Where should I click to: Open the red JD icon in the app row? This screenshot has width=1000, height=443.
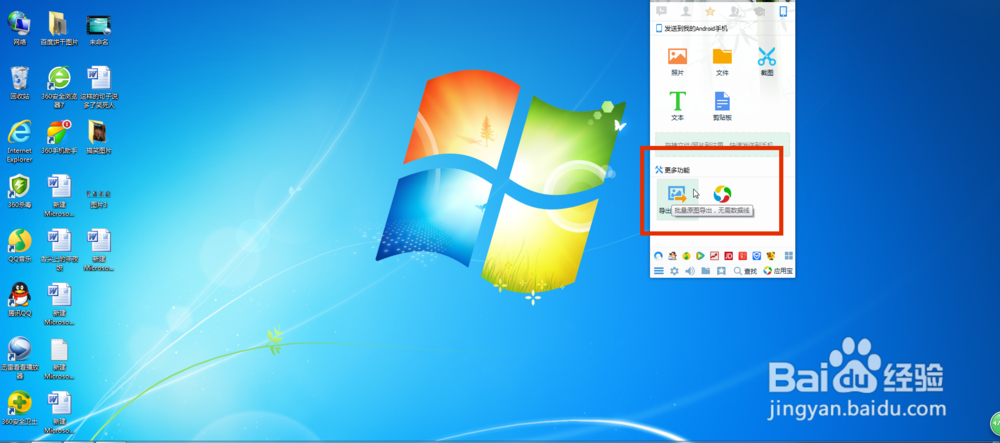(728, 256)
